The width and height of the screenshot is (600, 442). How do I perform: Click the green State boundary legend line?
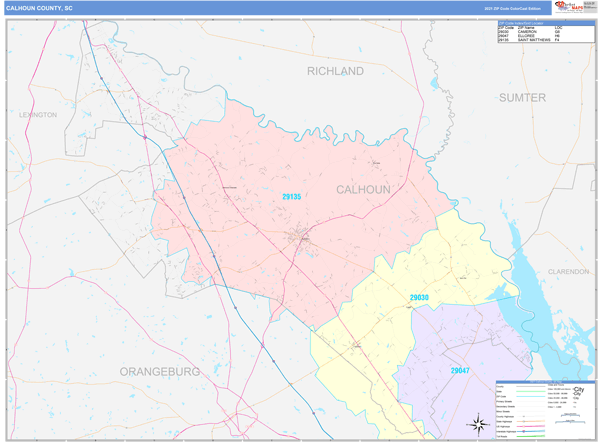[531, 391]
